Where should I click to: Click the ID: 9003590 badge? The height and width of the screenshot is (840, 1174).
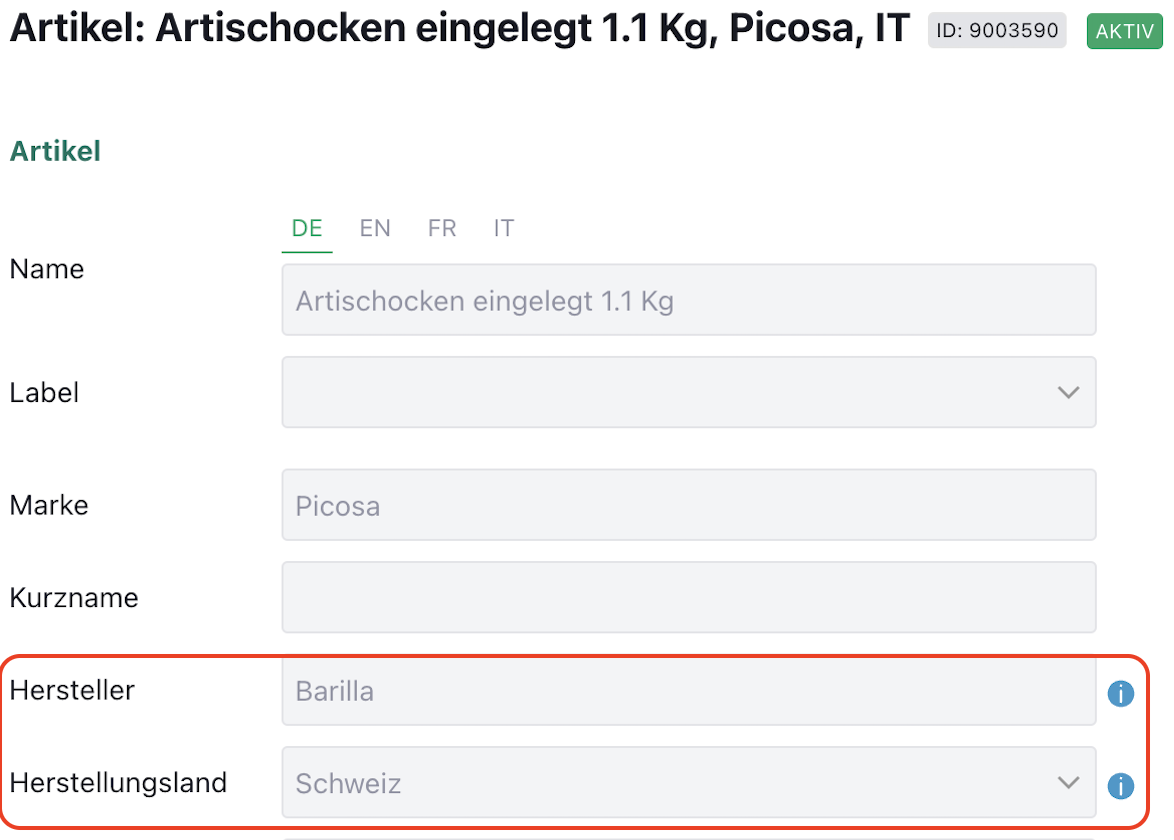coord(996,31)
